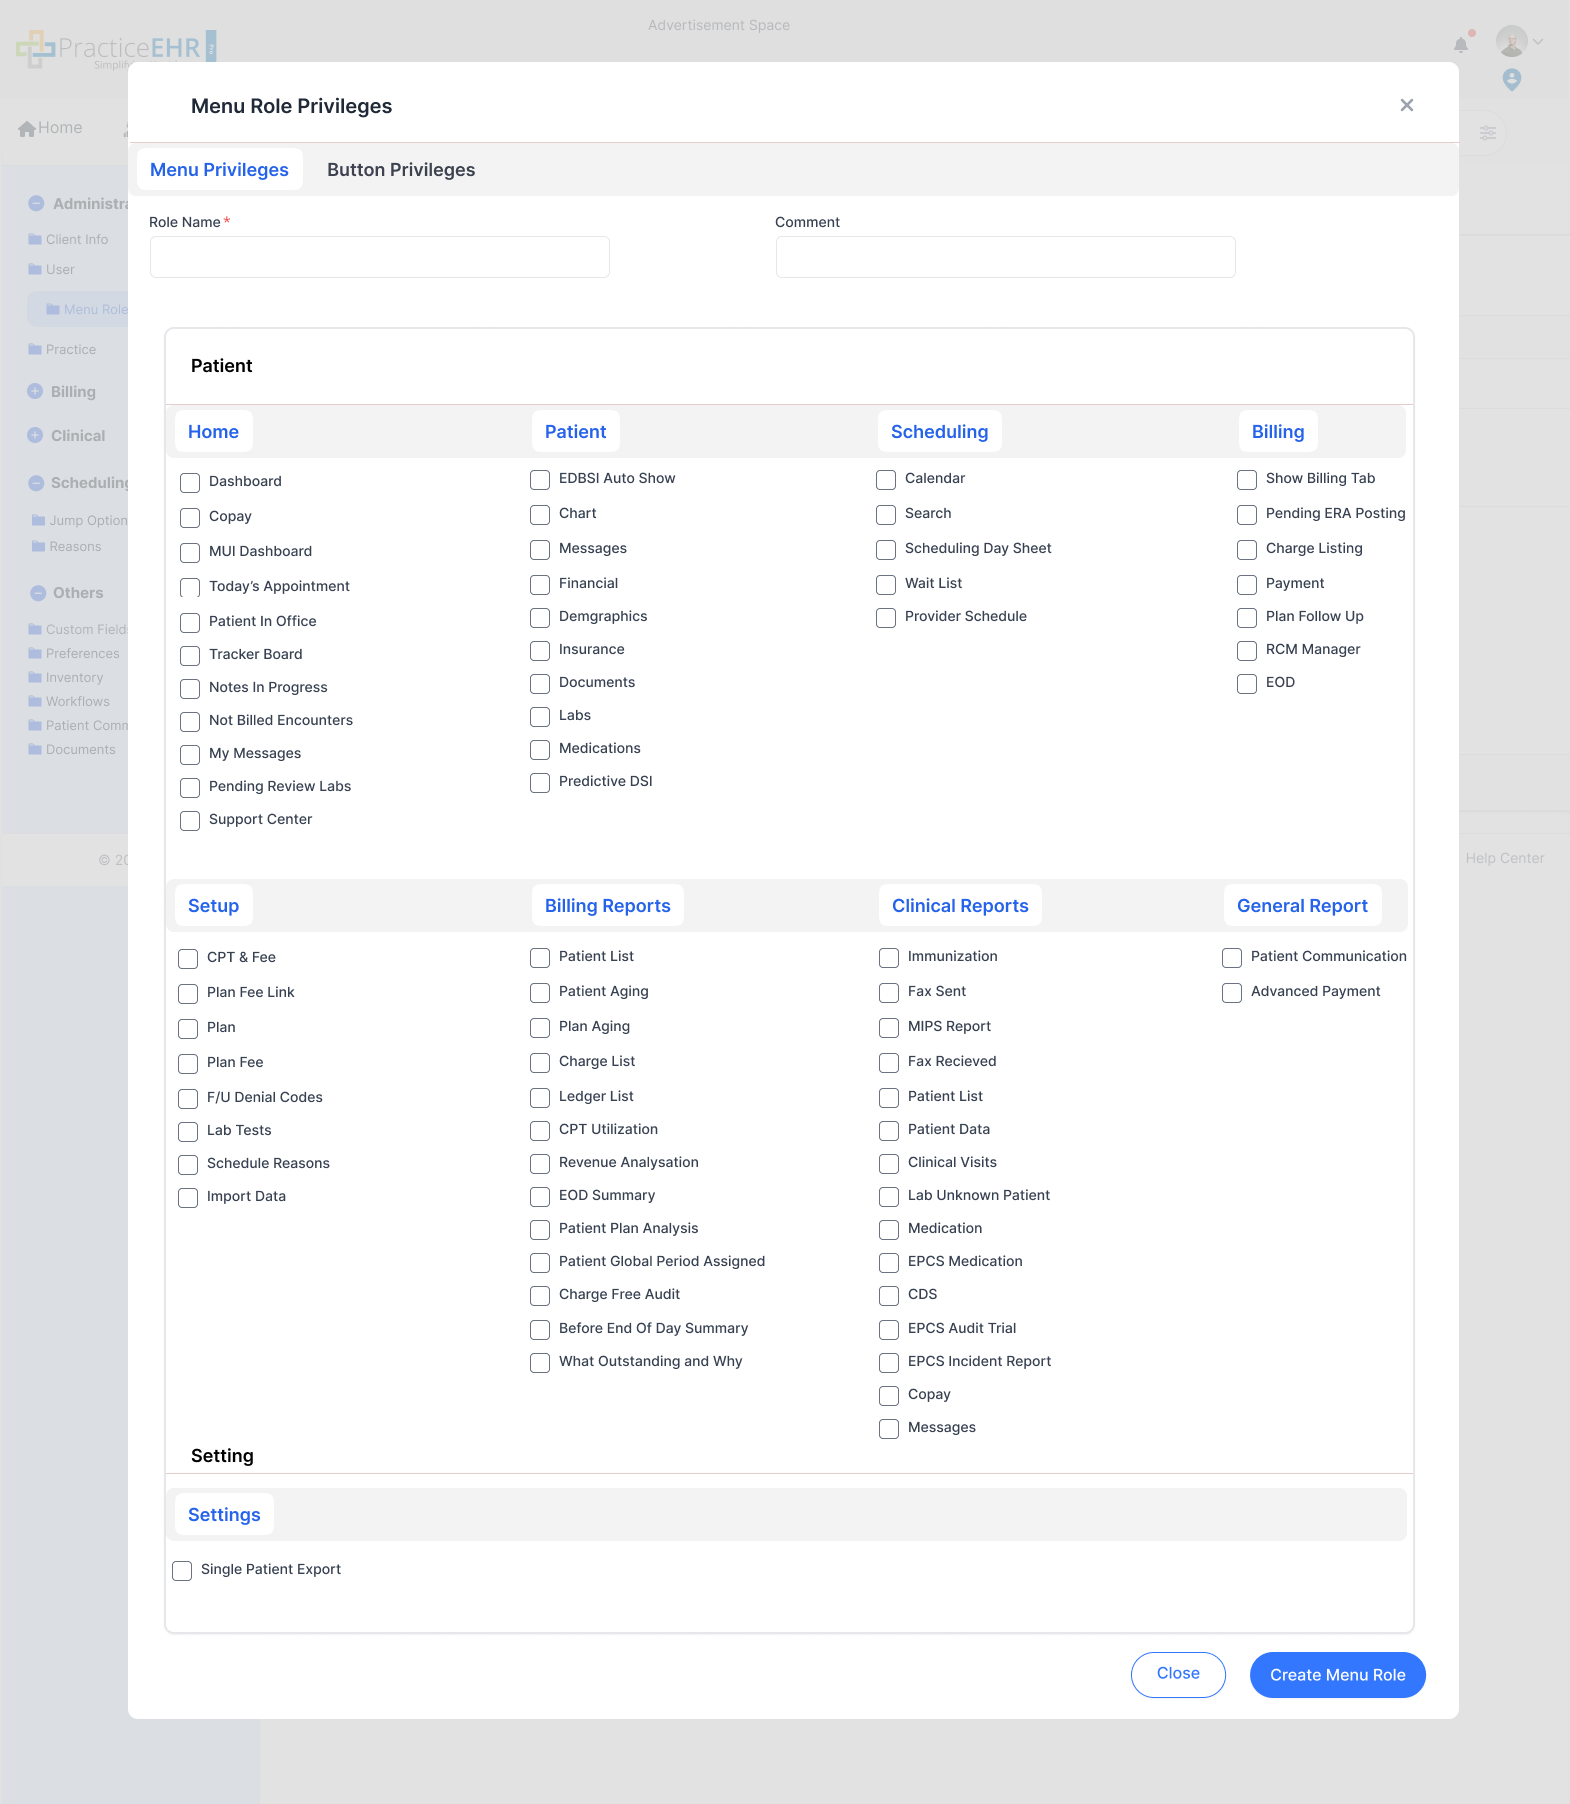The image size is (1570, 1804).
Task: Tick Immunization report checkbox
Action: 889,958
